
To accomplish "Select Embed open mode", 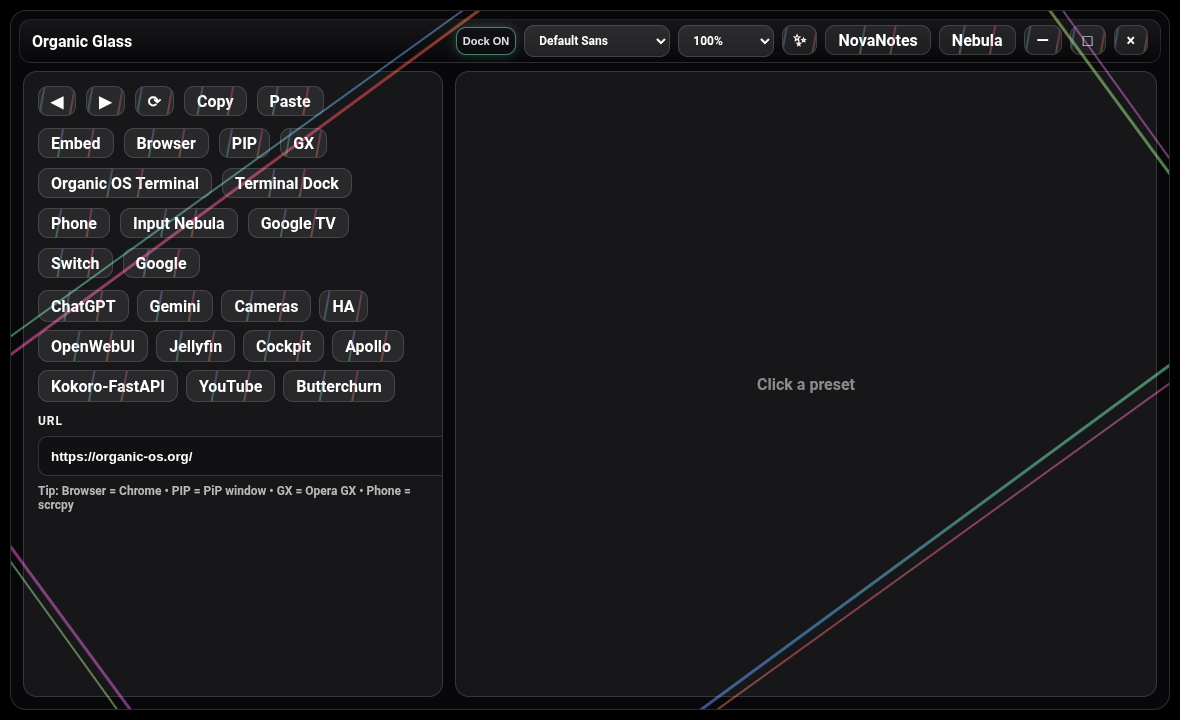I will click(75, 143).
